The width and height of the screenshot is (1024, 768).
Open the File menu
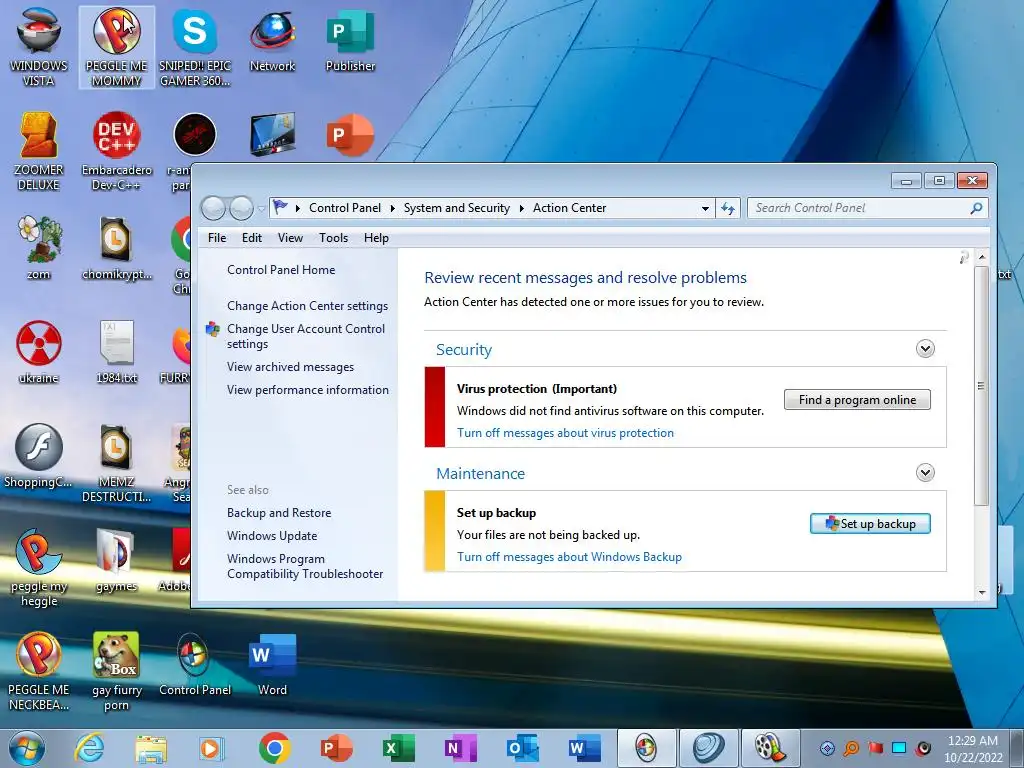point(217,238)
